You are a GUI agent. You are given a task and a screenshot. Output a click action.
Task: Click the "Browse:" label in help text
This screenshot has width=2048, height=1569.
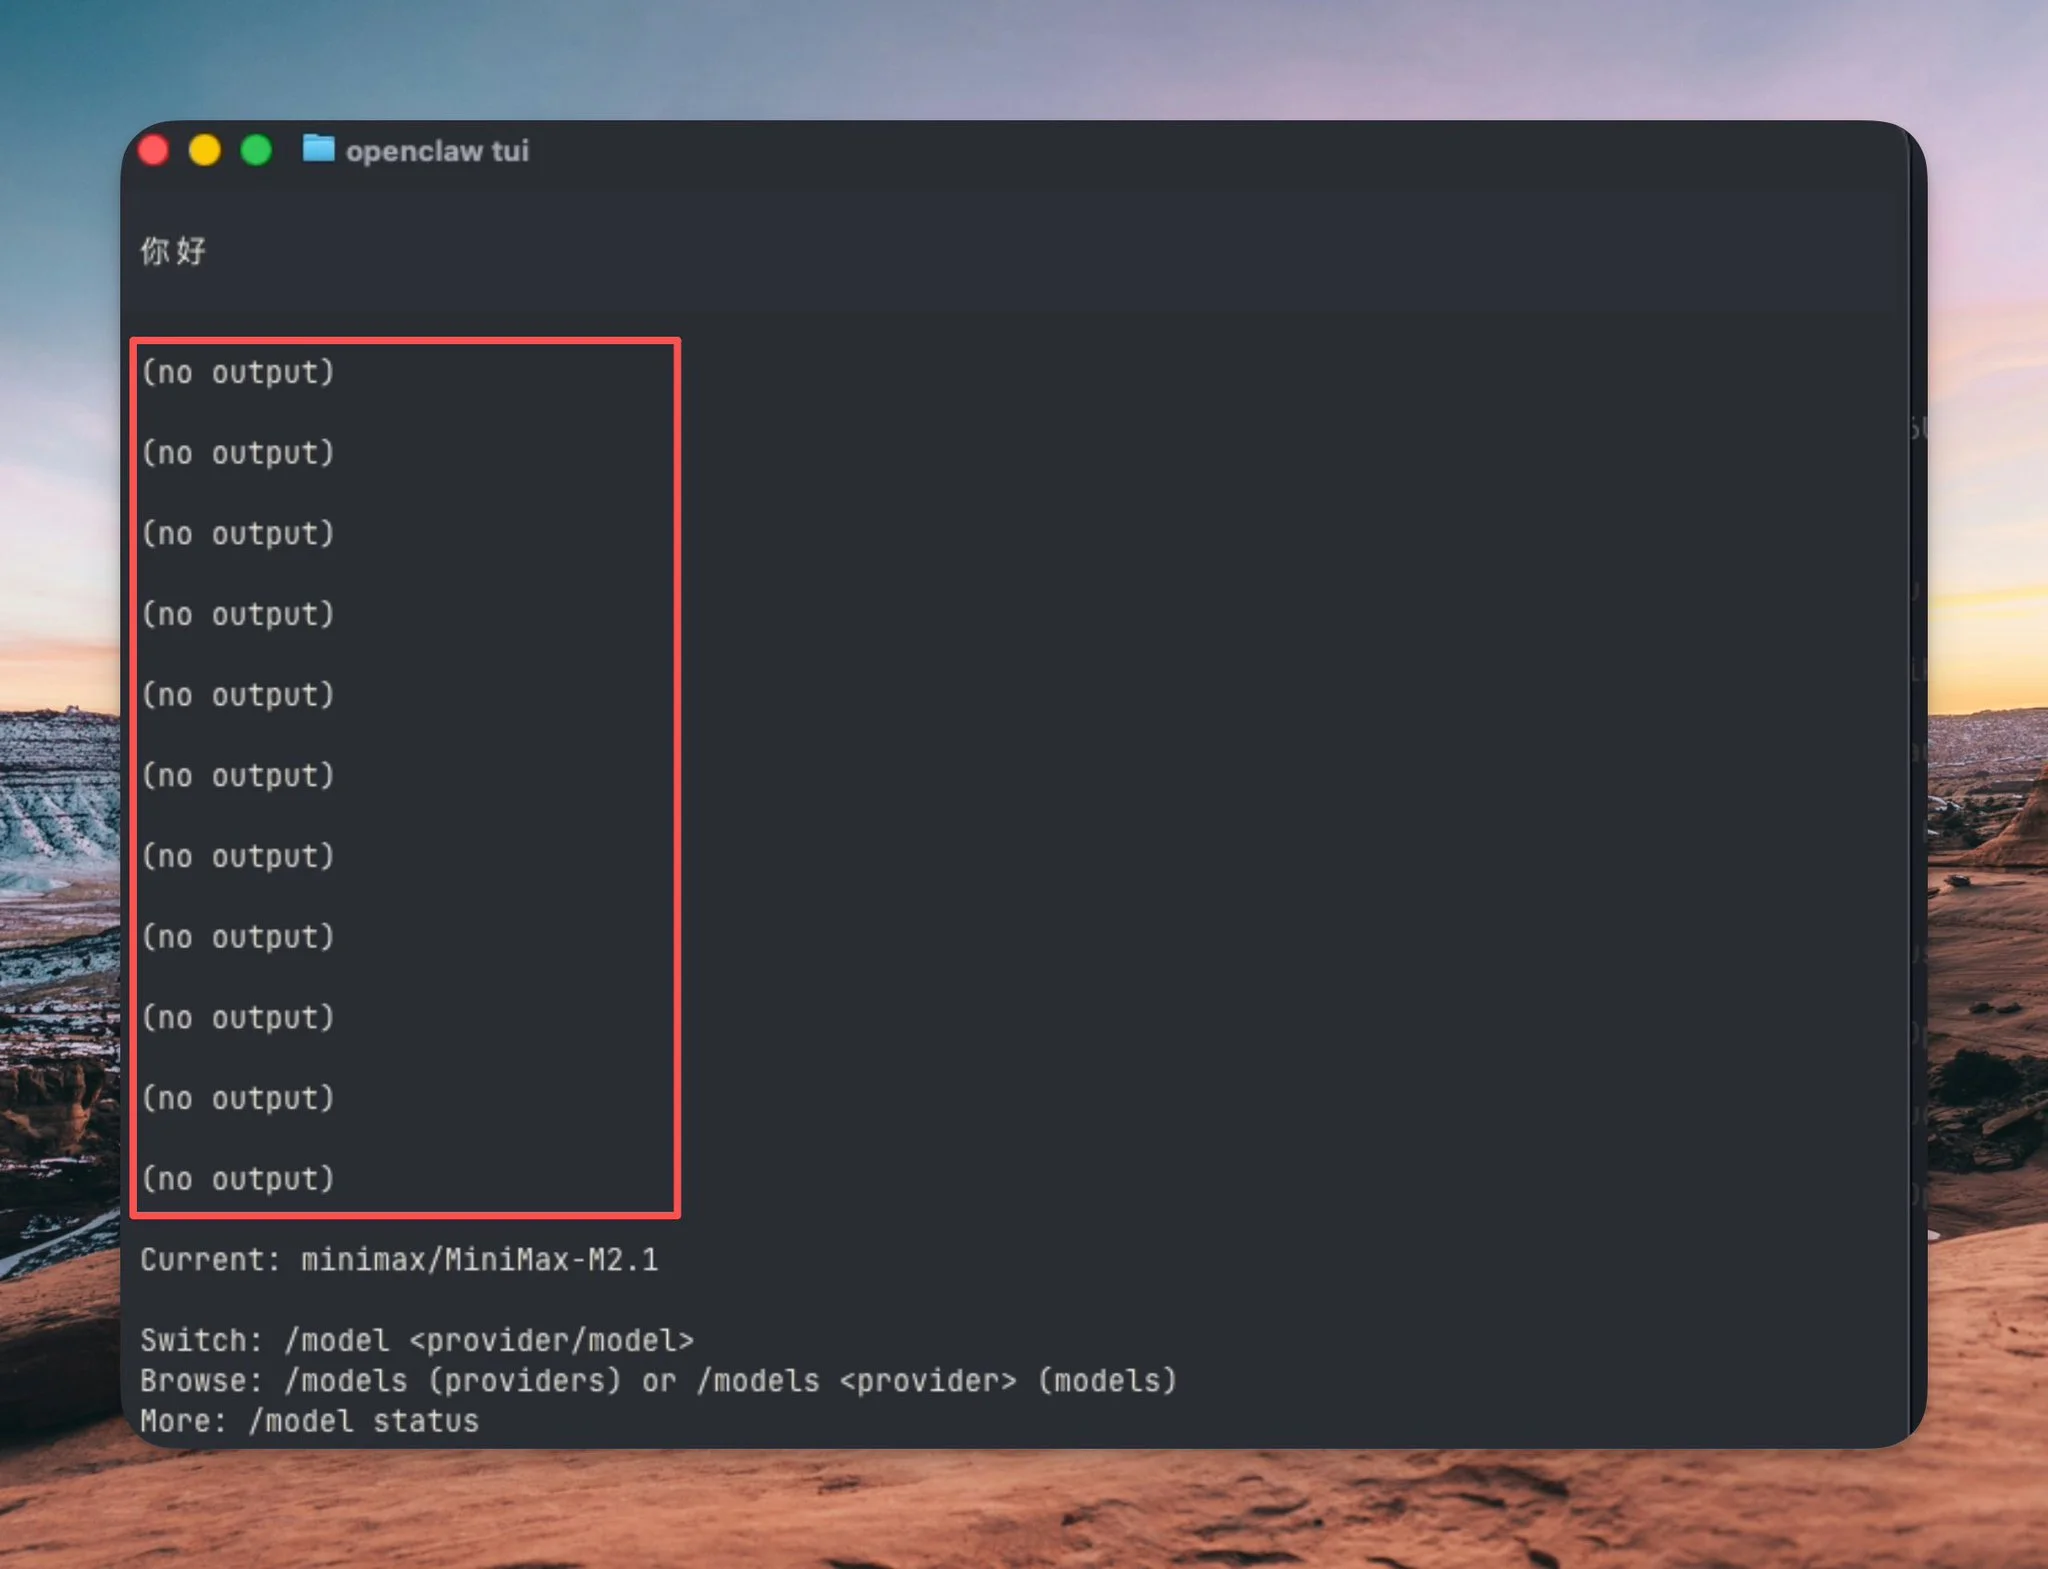tap(201, 1381)
